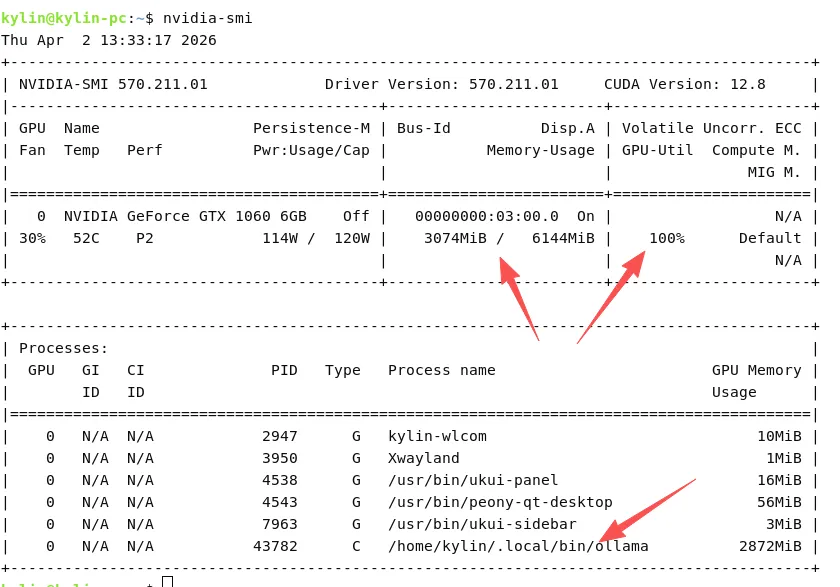Viewport: 840px width, 587px height.
Task: Click power usage value 114W
Action: pyautogui.click(x=280, y=238)
